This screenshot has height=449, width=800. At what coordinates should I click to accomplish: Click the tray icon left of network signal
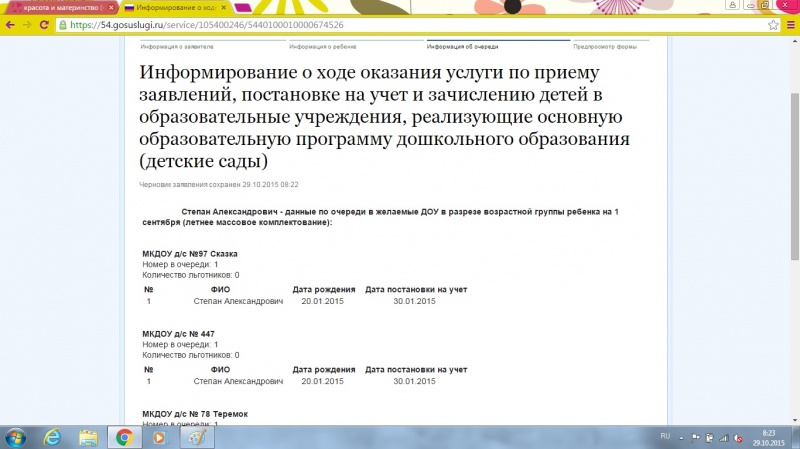(709, 438)
